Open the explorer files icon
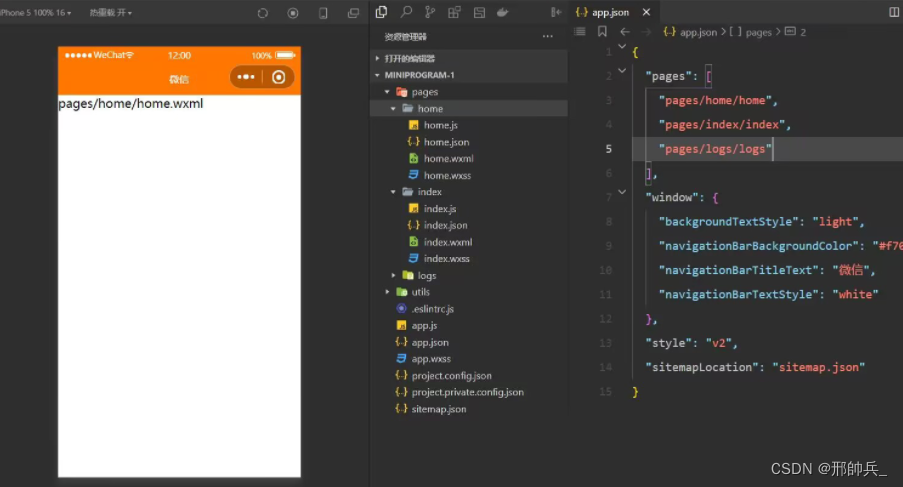The width and height of the screenshot is (903, 487). pos(381,12)
